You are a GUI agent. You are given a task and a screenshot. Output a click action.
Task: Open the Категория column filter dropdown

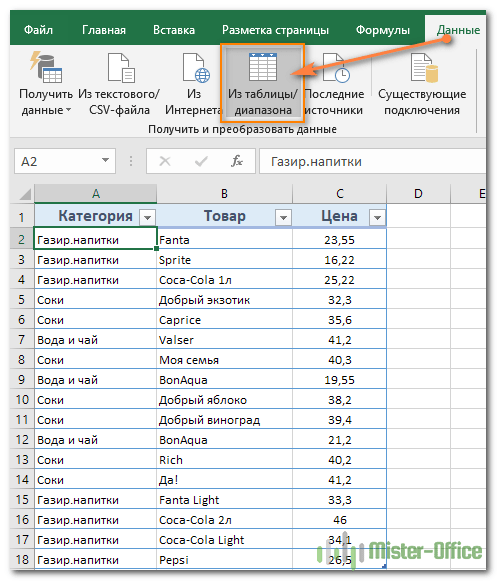(148, 218)
